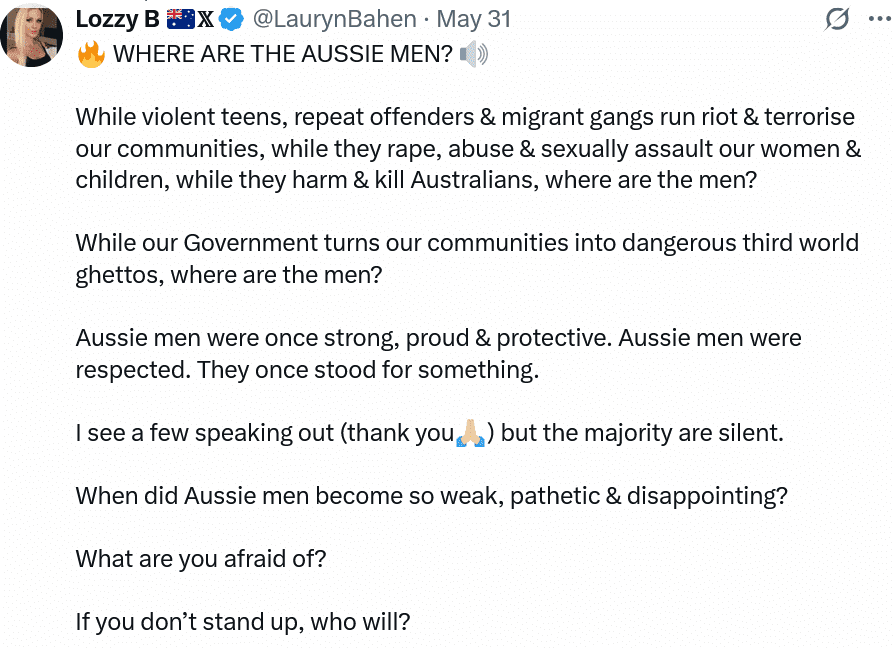
Task: Click the Grok explain post icon
Action: click(837, 19)
